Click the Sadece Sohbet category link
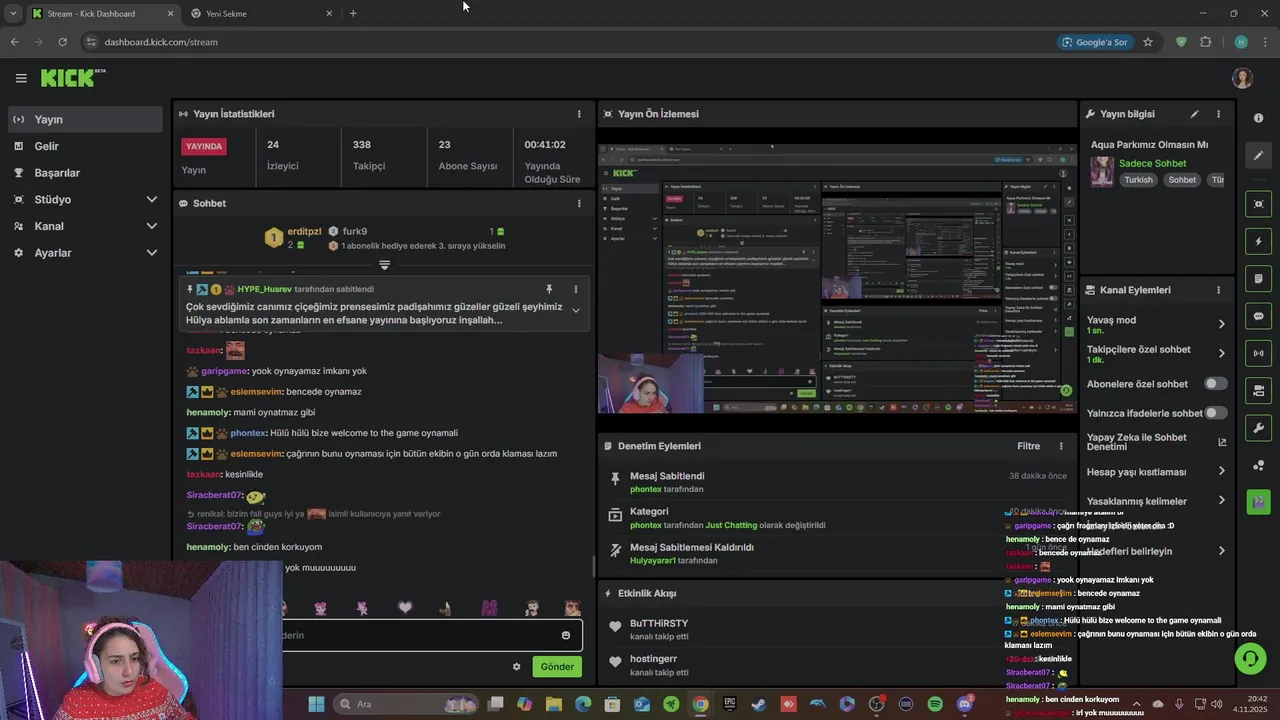1280x720 pixels. pyautogui.click(x=1152, y=163)
